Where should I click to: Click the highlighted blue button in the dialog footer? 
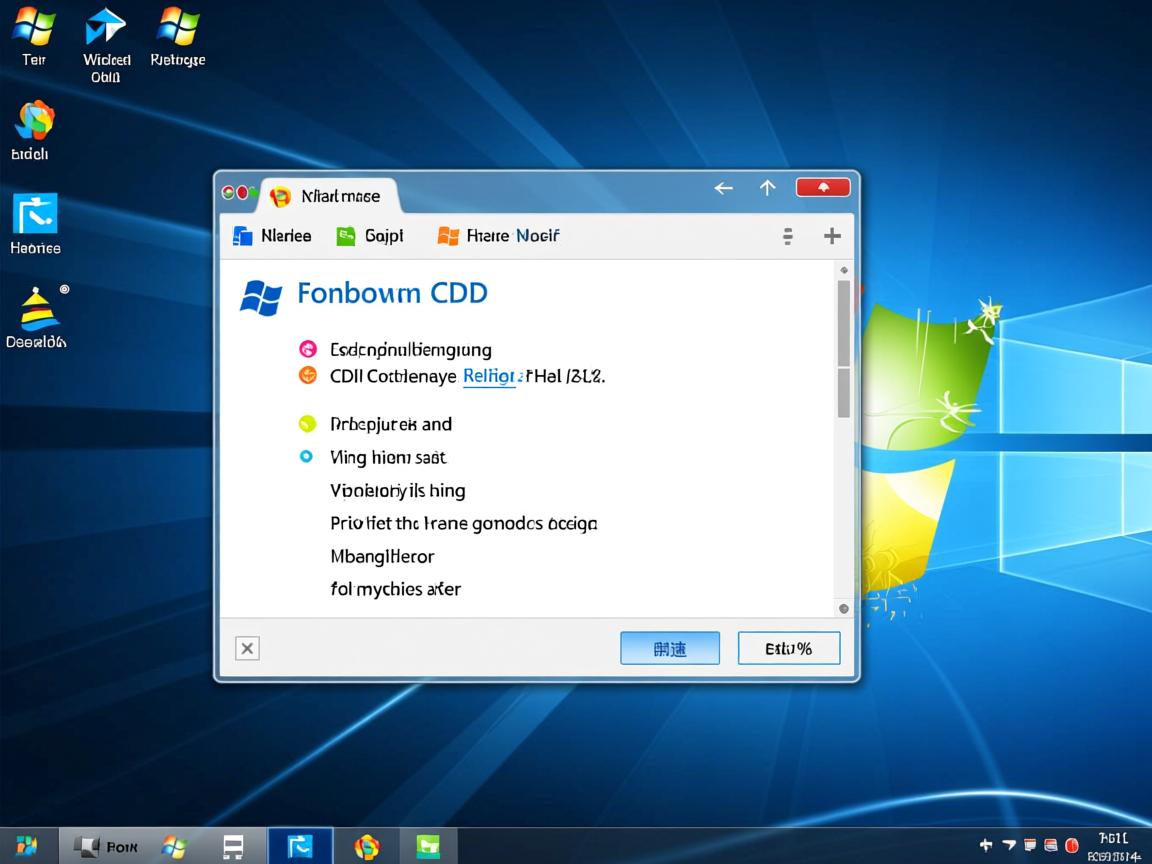(669, 648)
